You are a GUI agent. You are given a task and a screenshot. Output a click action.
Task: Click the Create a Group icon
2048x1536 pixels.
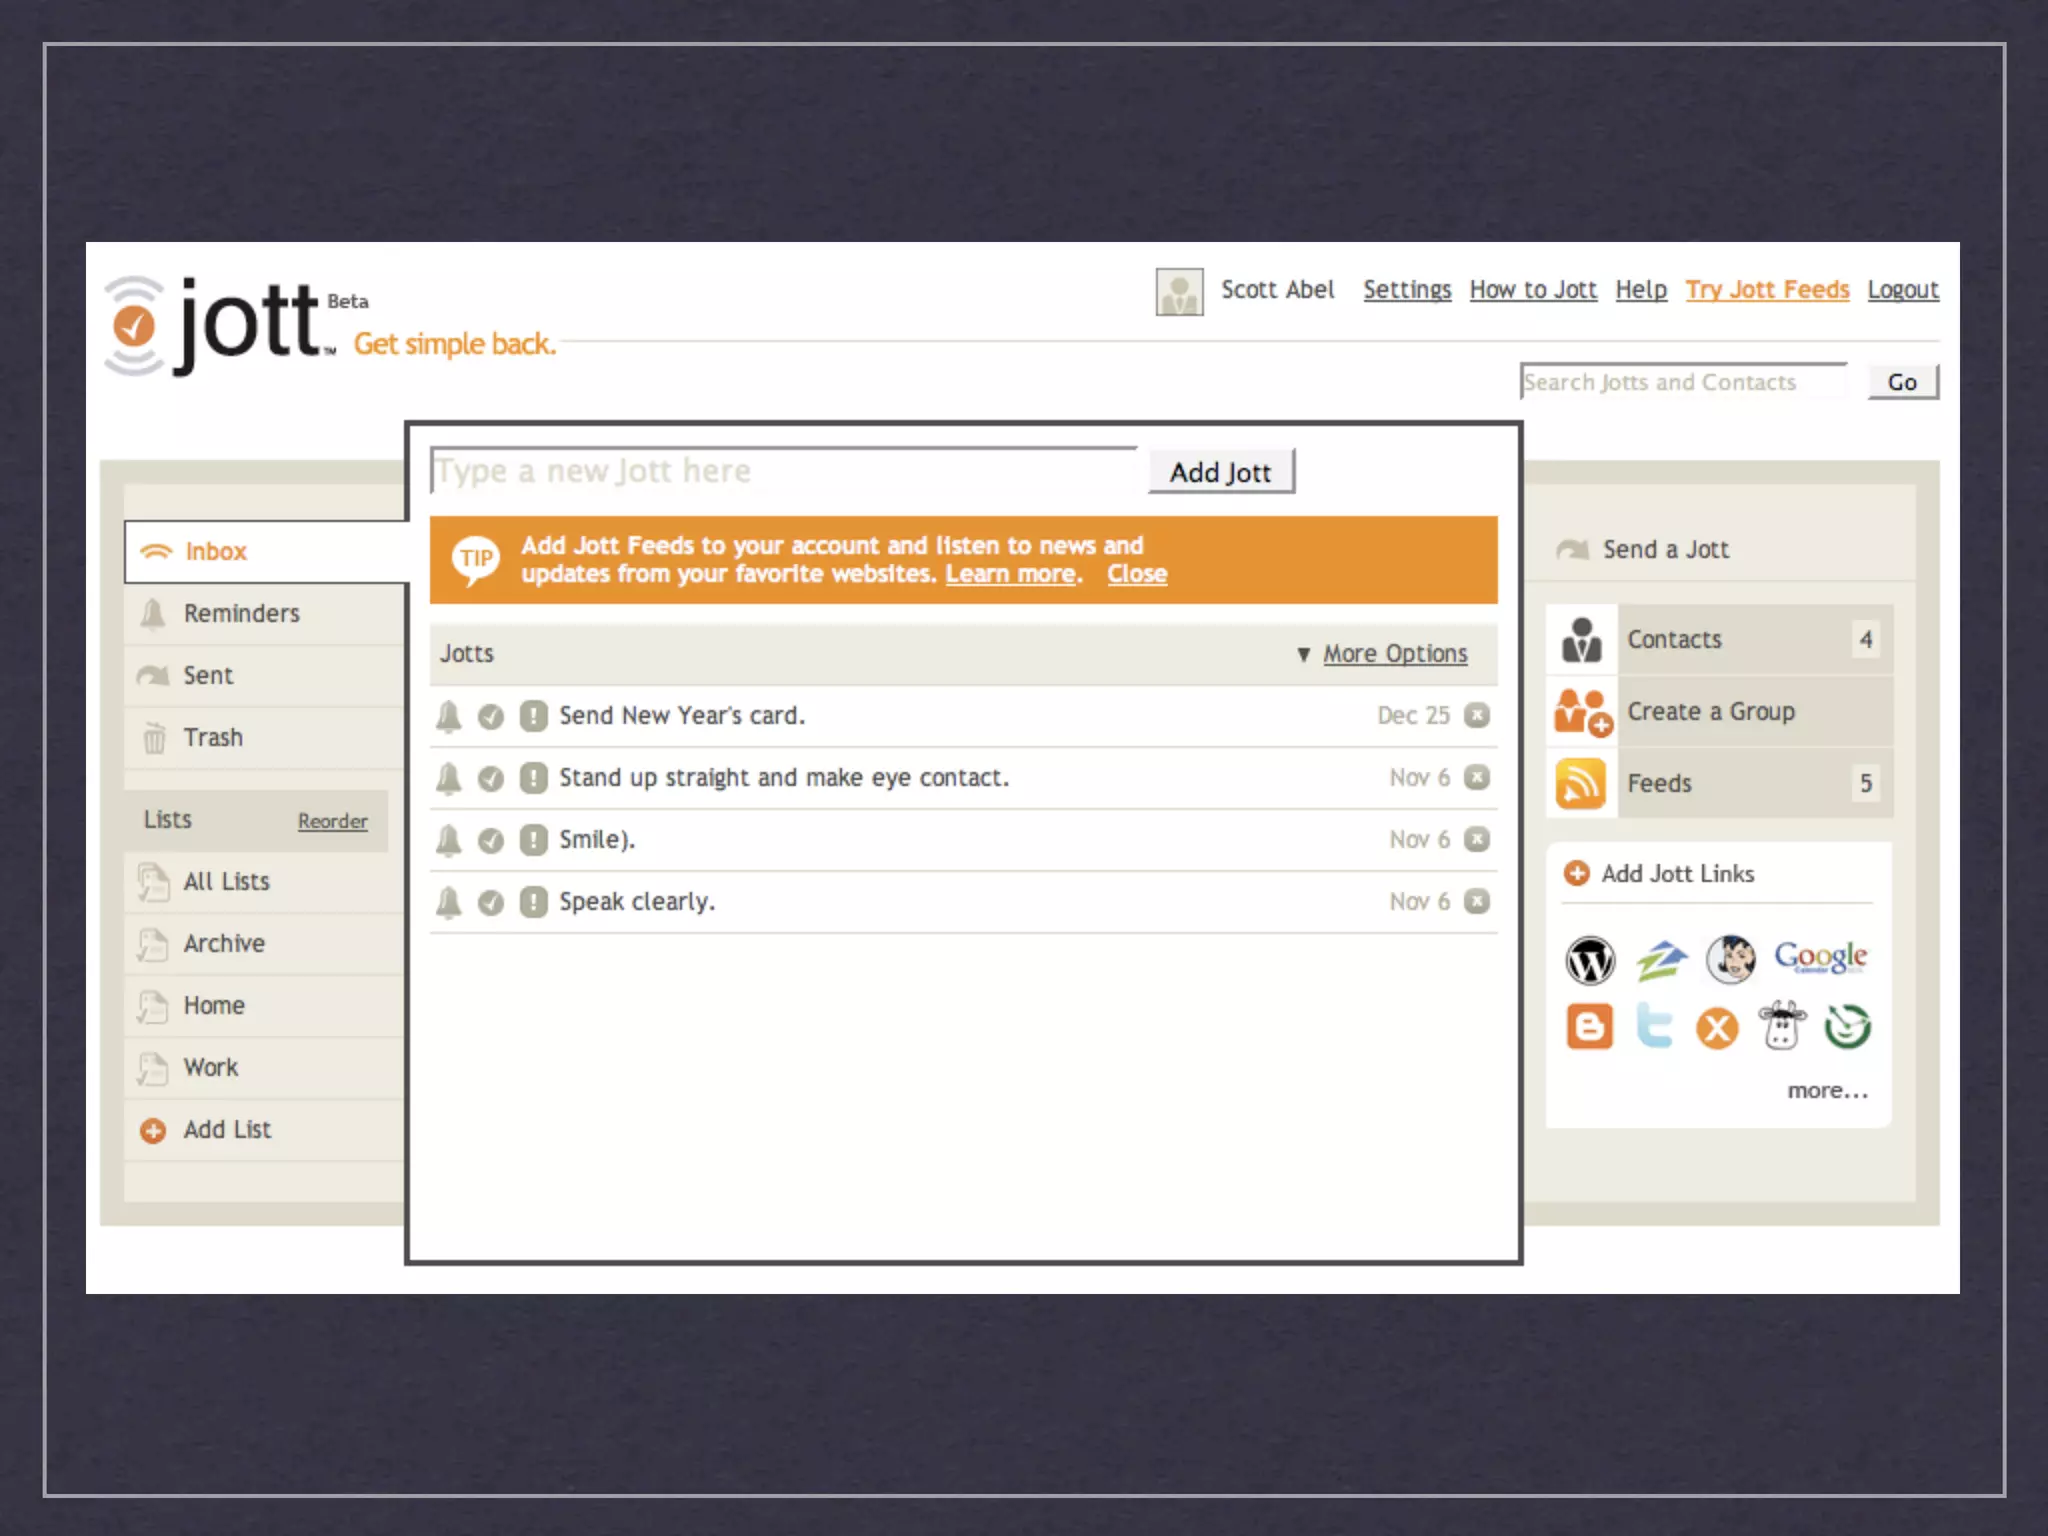[1582, 711]
